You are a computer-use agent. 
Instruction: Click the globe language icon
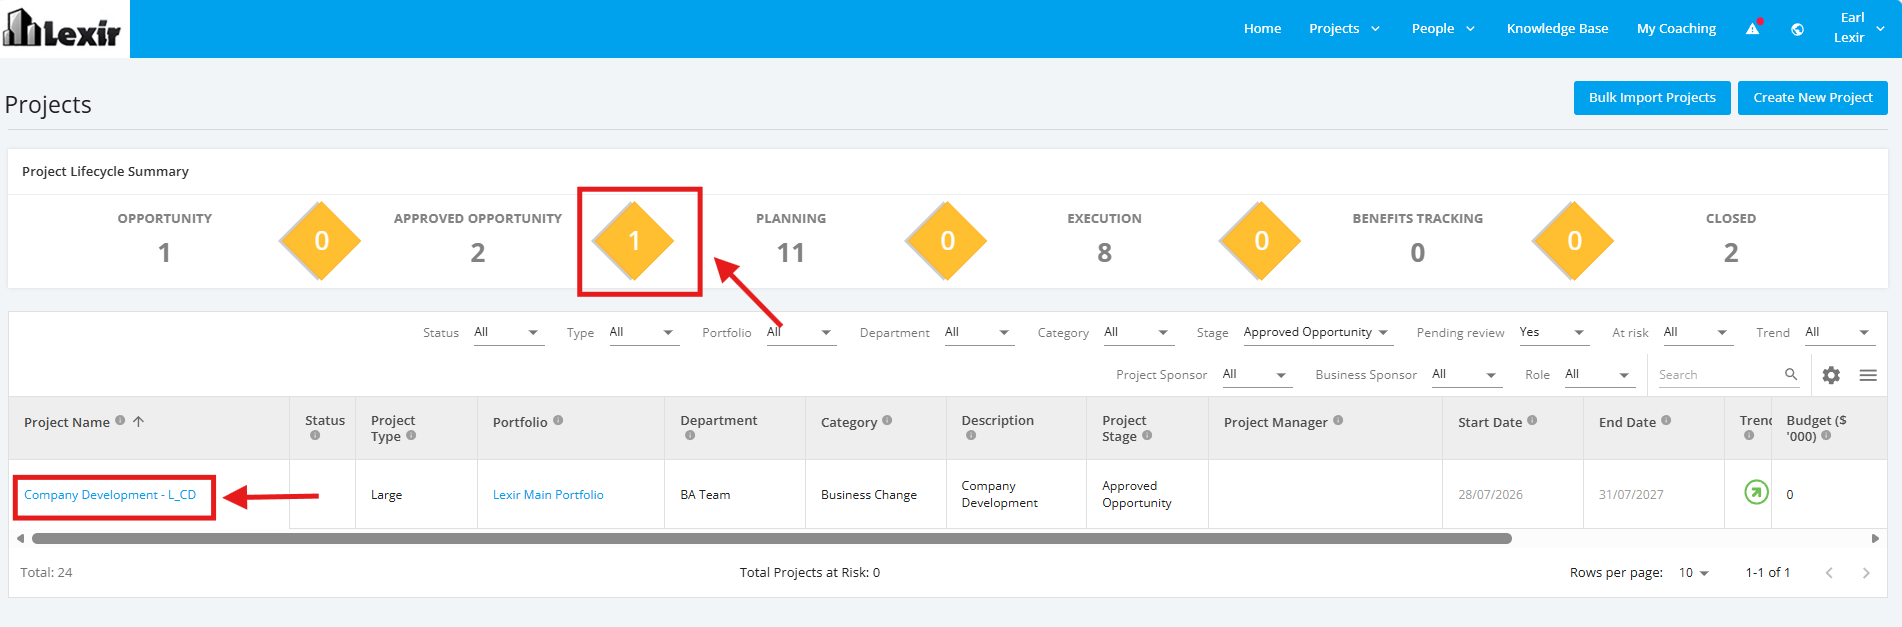tap(1797, 29)
